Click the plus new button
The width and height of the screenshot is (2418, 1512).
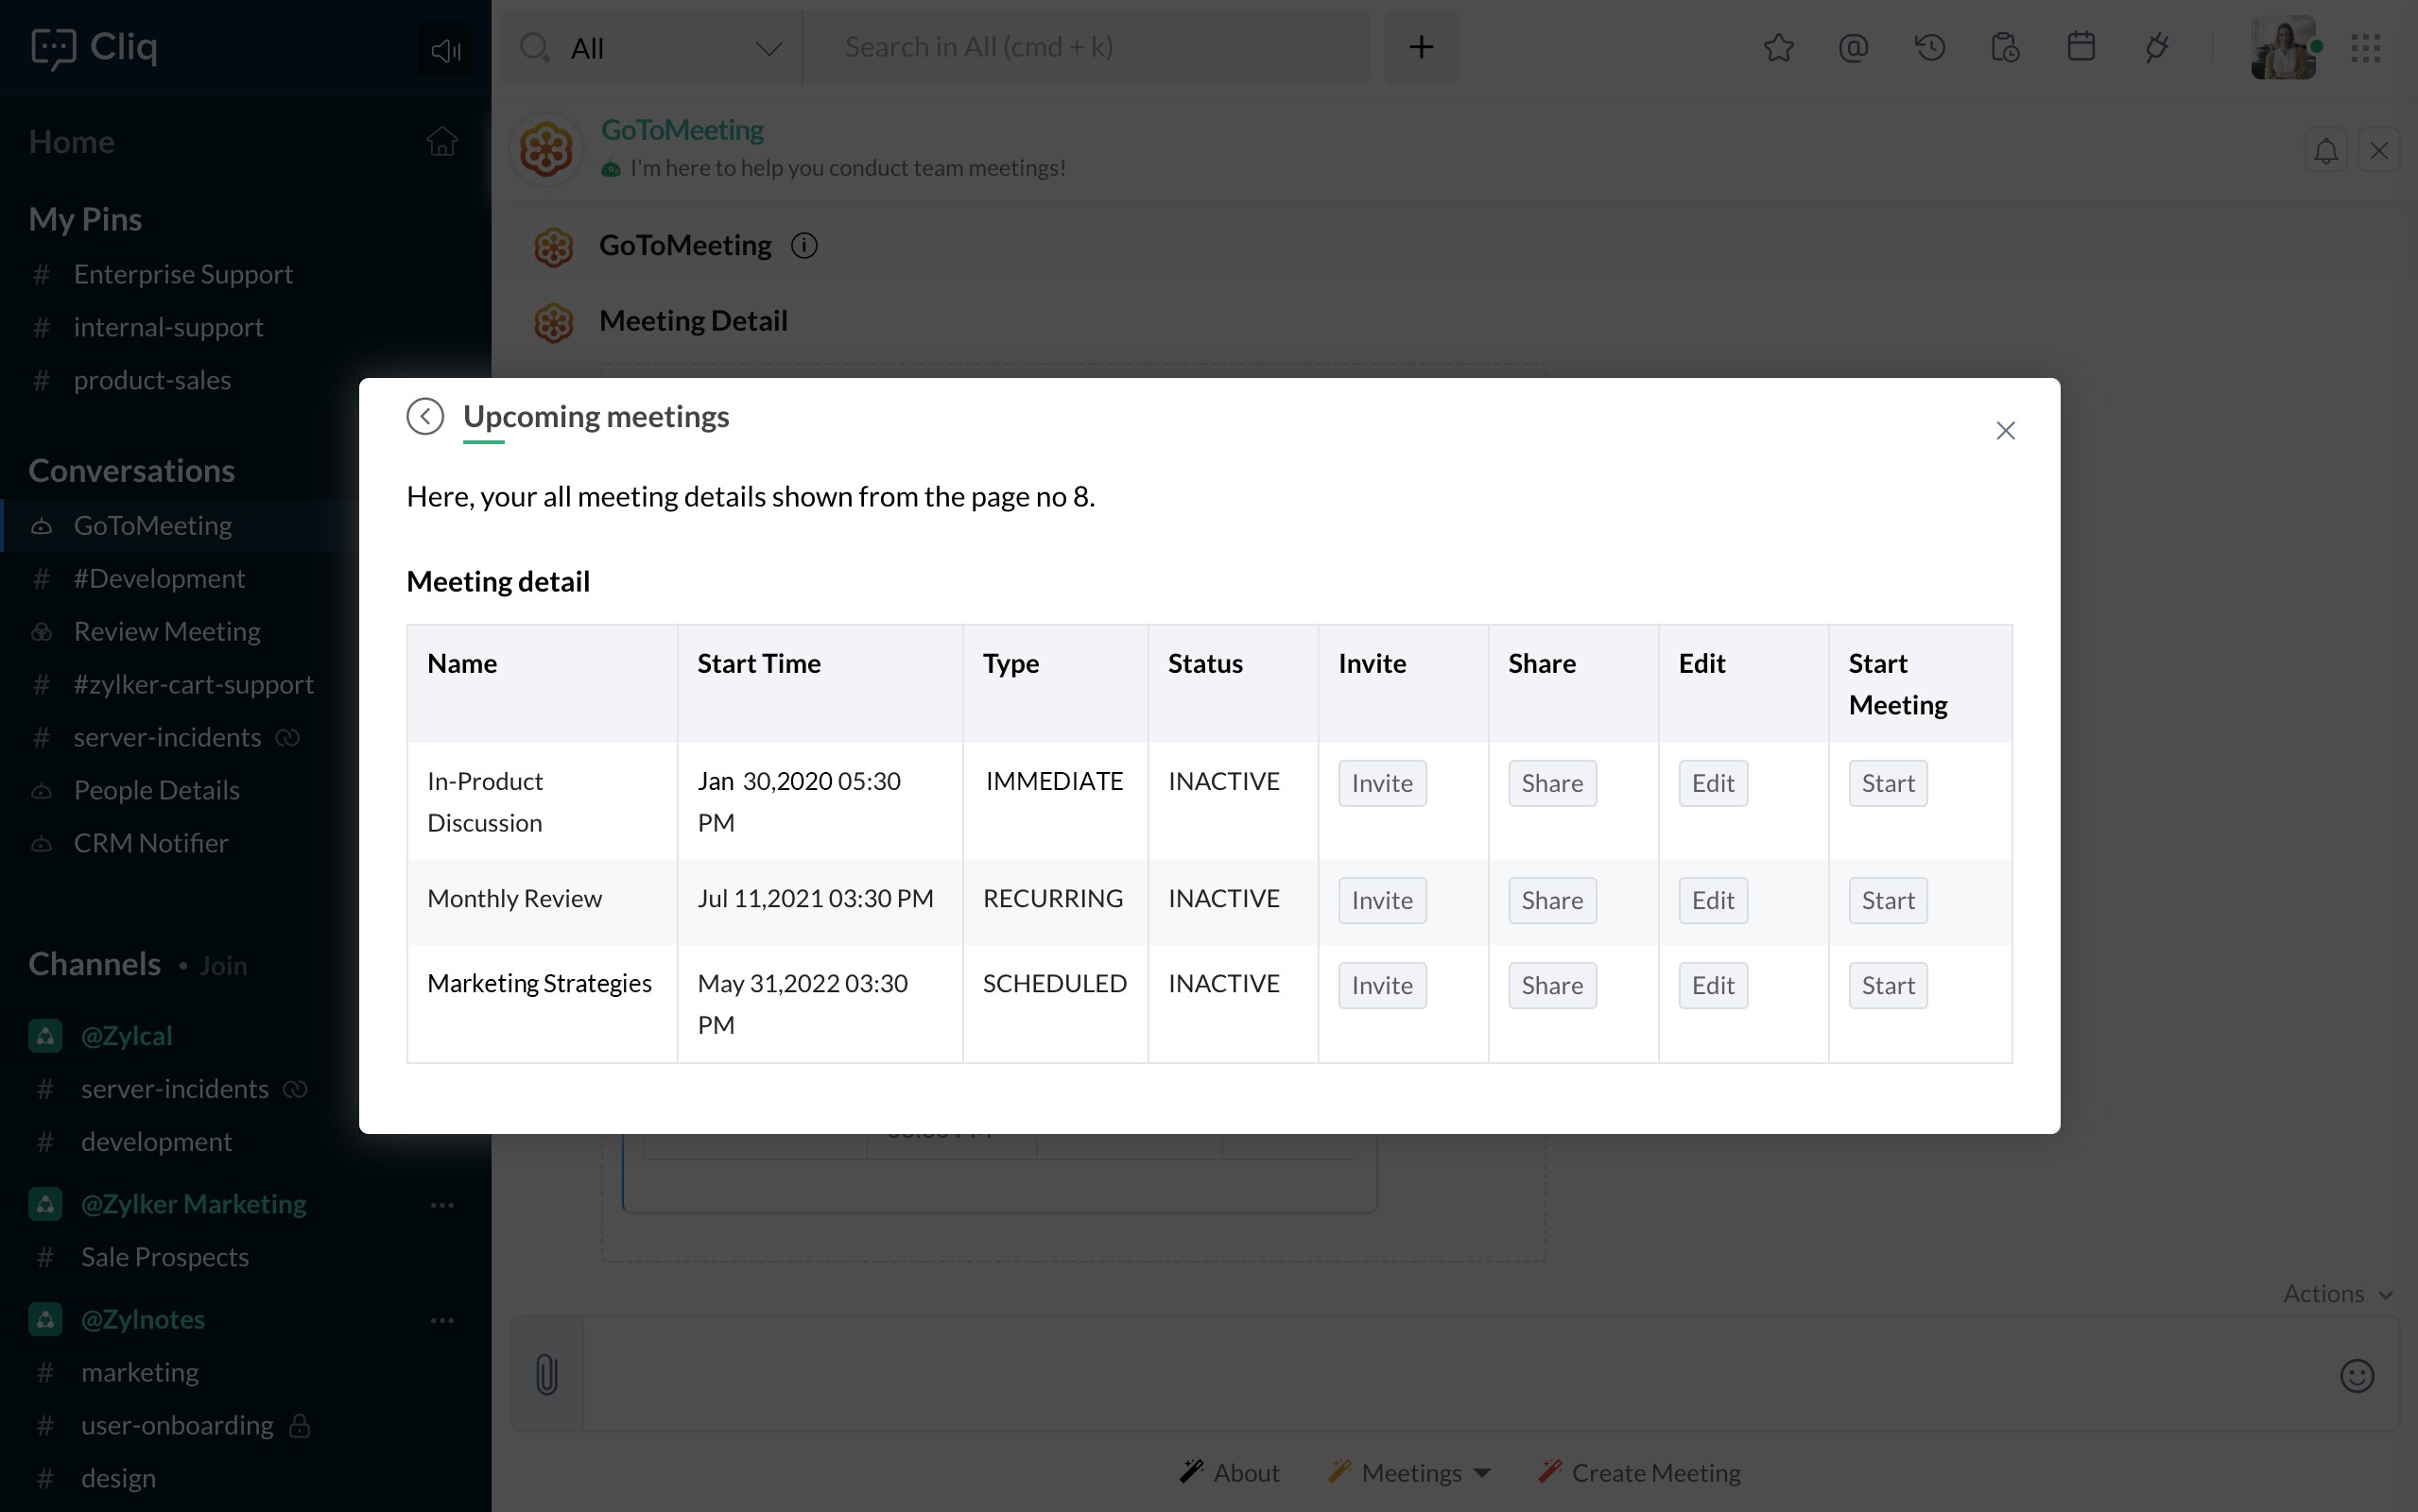(x=1421, y=47)
